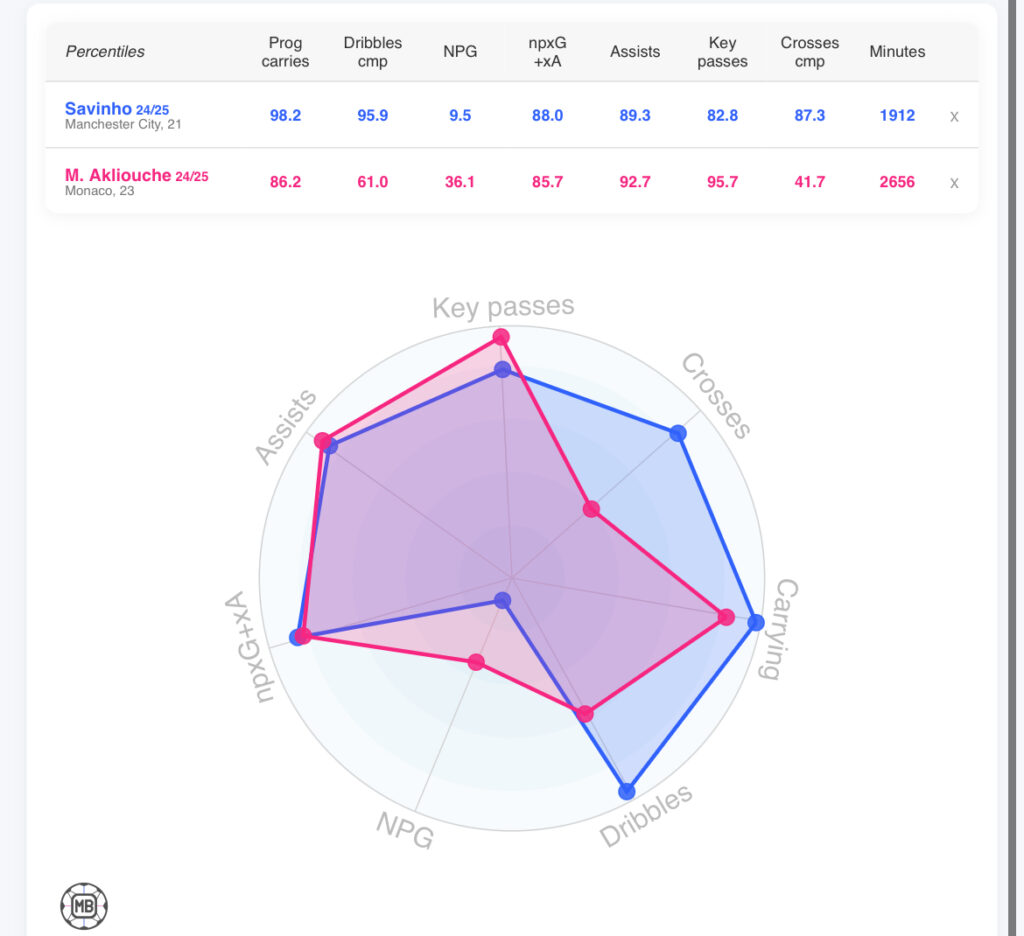Click the MB logo badge icon
The width and height of the screenshot is (1024, 936).
(84, 906)
